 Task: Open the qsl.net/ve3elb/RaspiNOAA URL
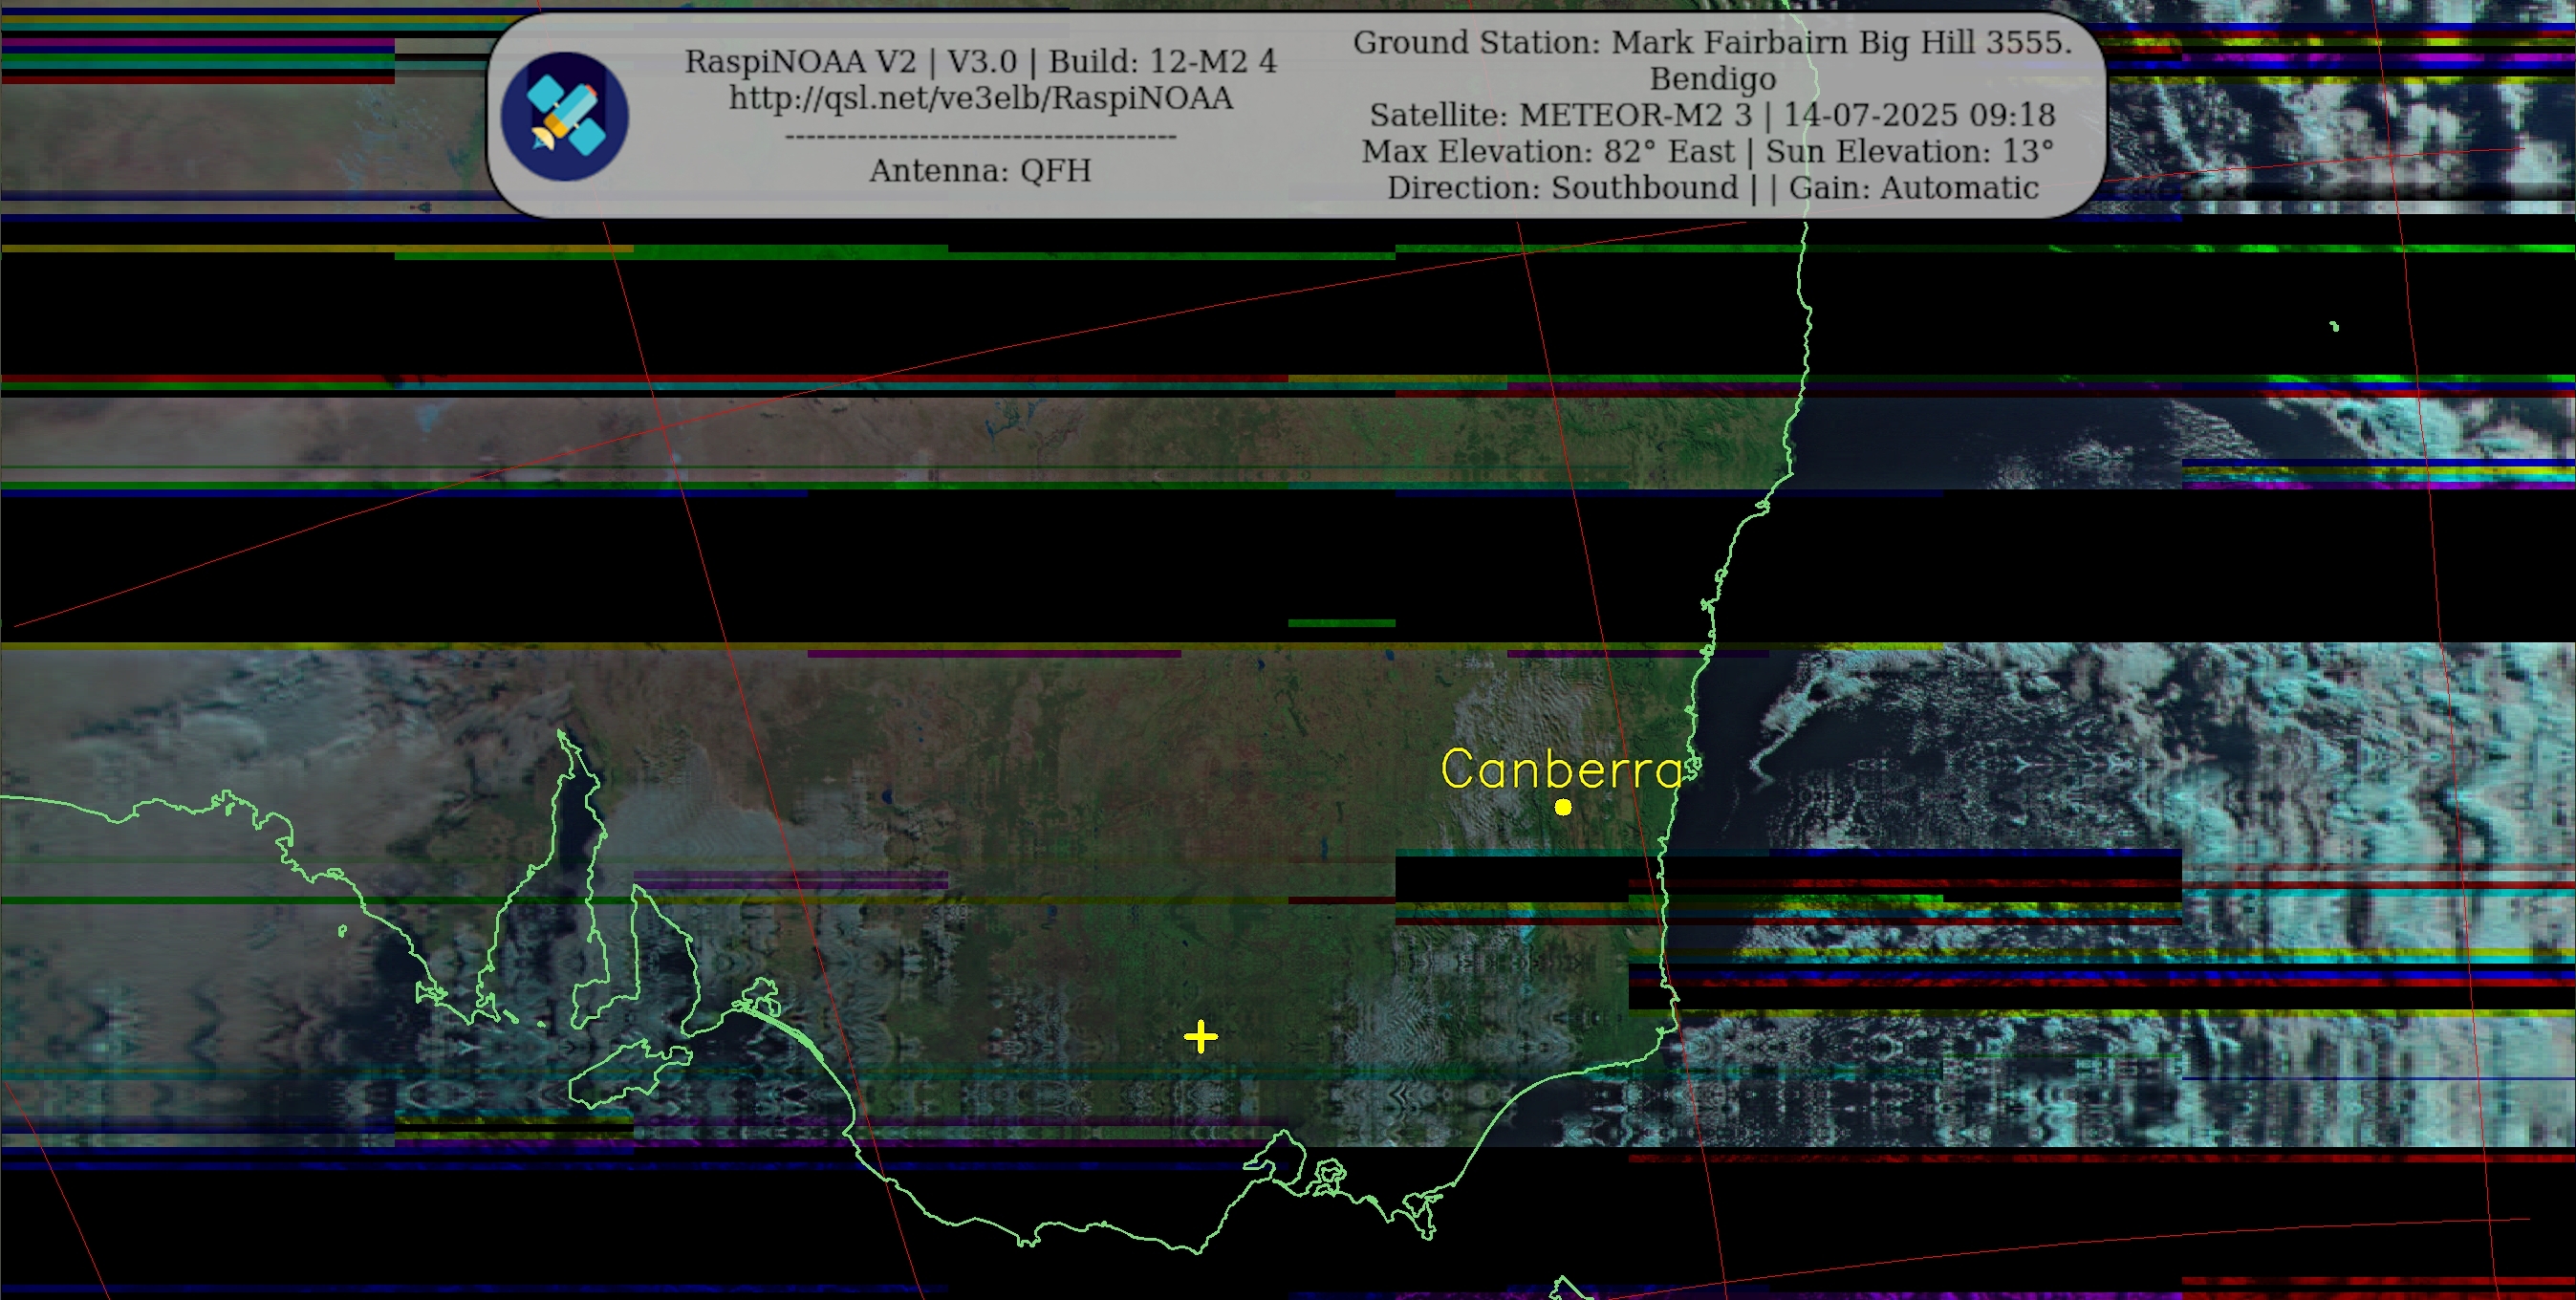(980, 98)
